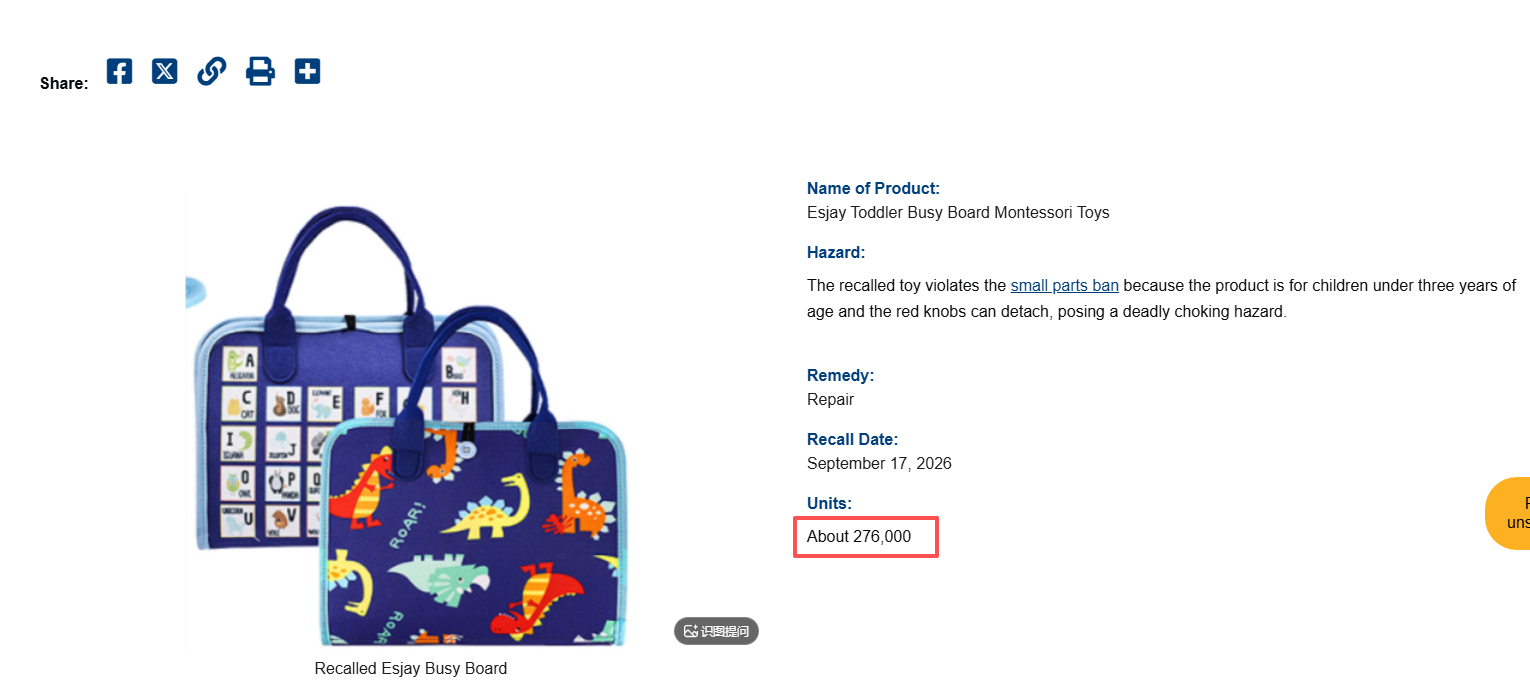Click the highlighted About 276,000 units value
The height and width of the screenshot is (680, 1530).
[x=859, y=537]
